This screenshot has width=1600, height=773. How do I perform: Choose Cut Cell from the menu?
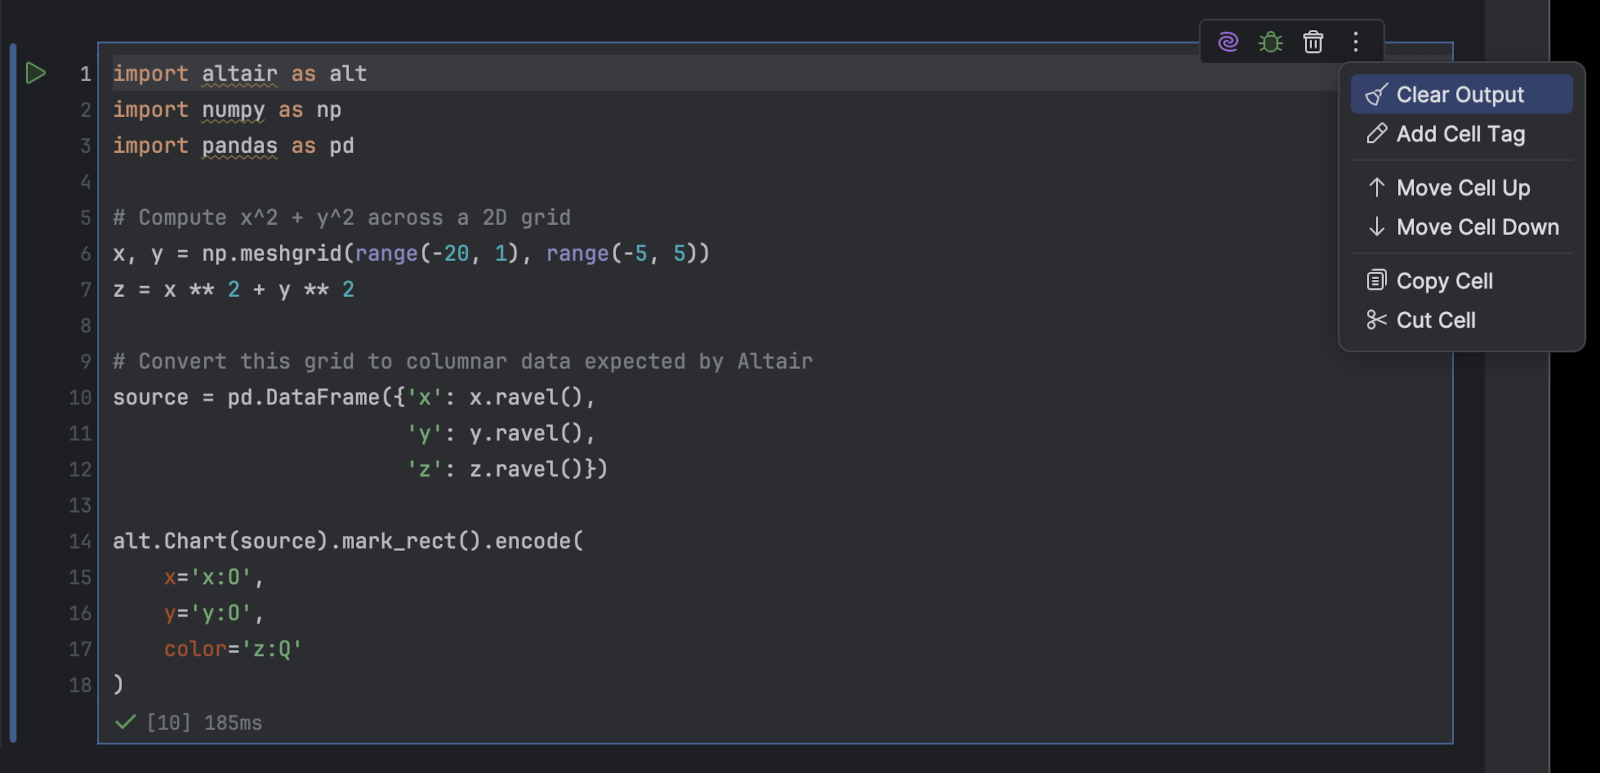1435,320
